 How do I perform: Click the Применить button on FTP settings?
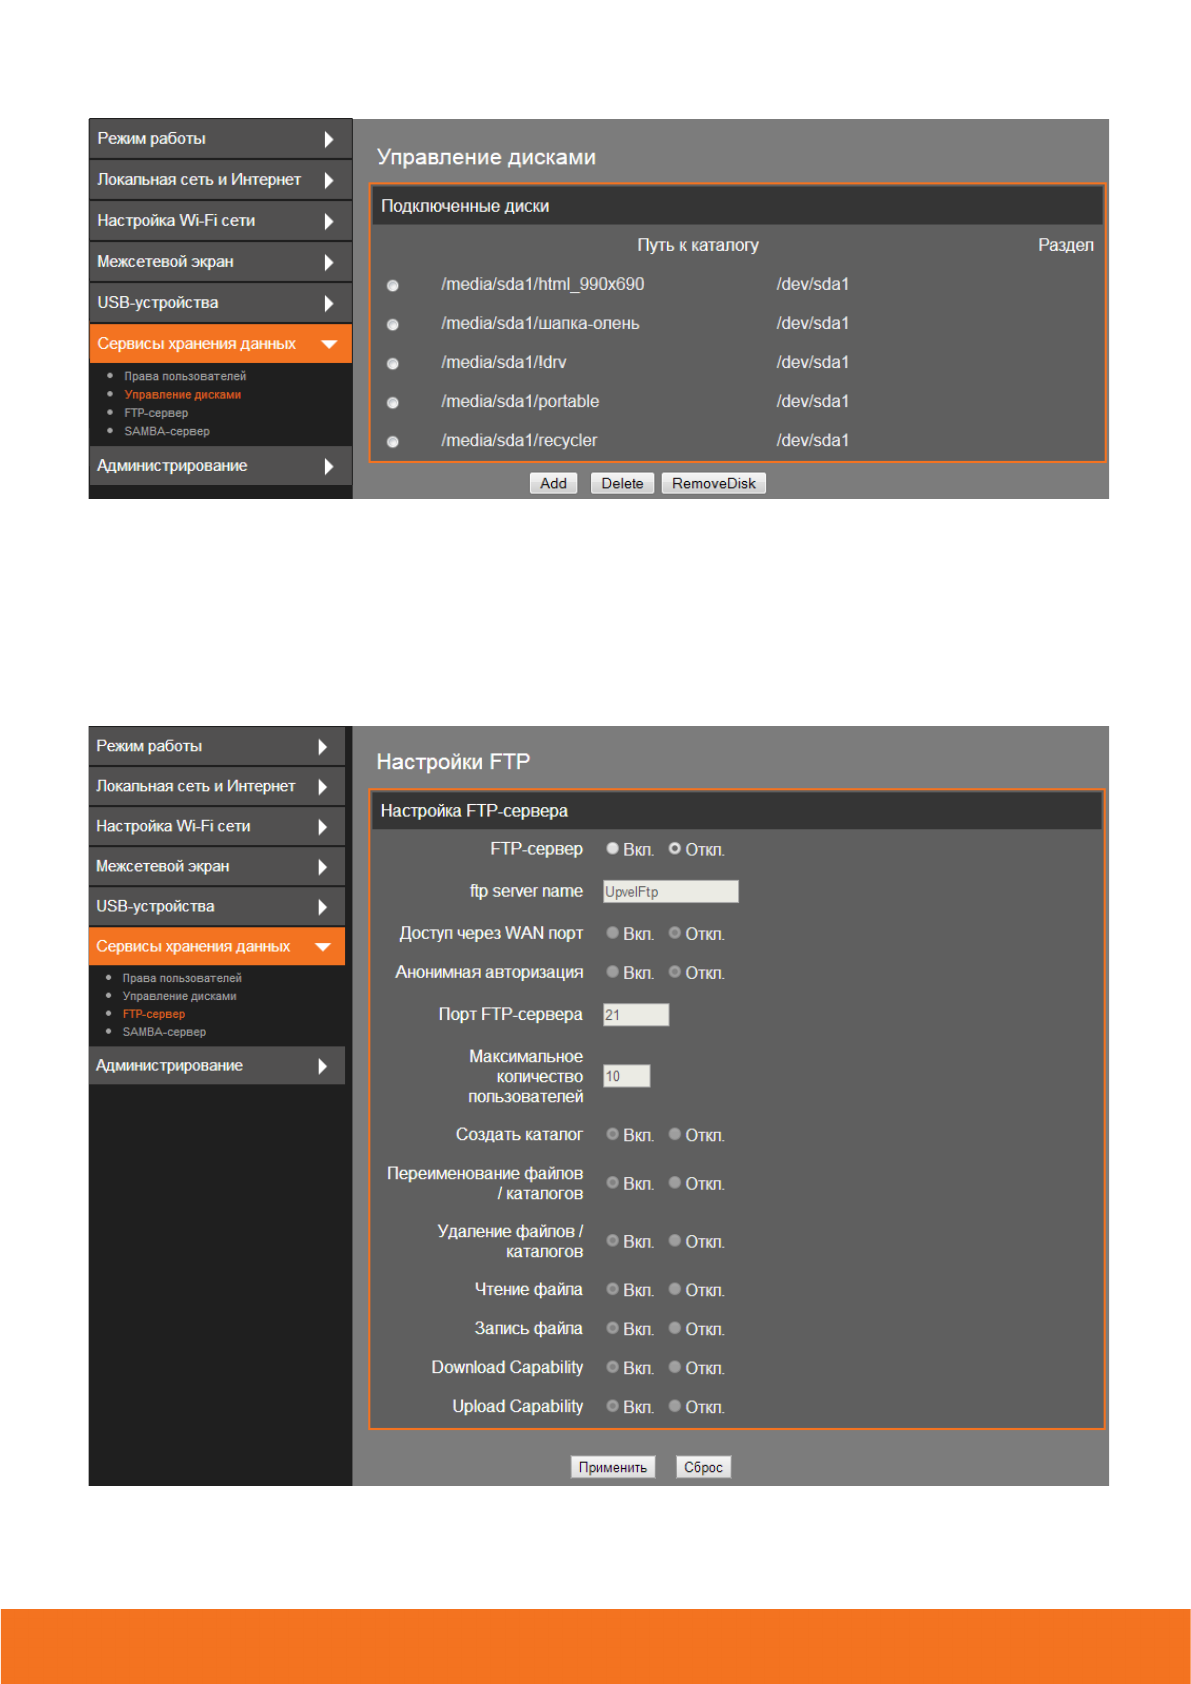tap(613, 1467)
